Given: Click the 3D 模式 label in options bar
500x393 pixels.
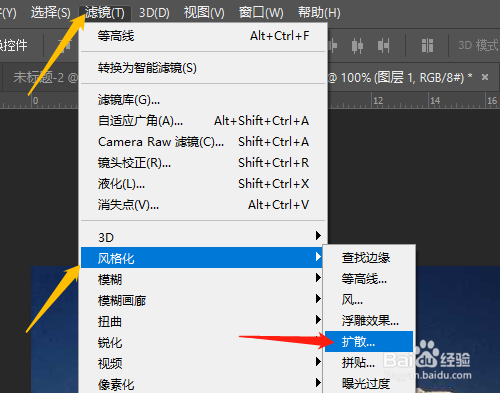Looking at the screenshot, I should (x=478, y=45).
